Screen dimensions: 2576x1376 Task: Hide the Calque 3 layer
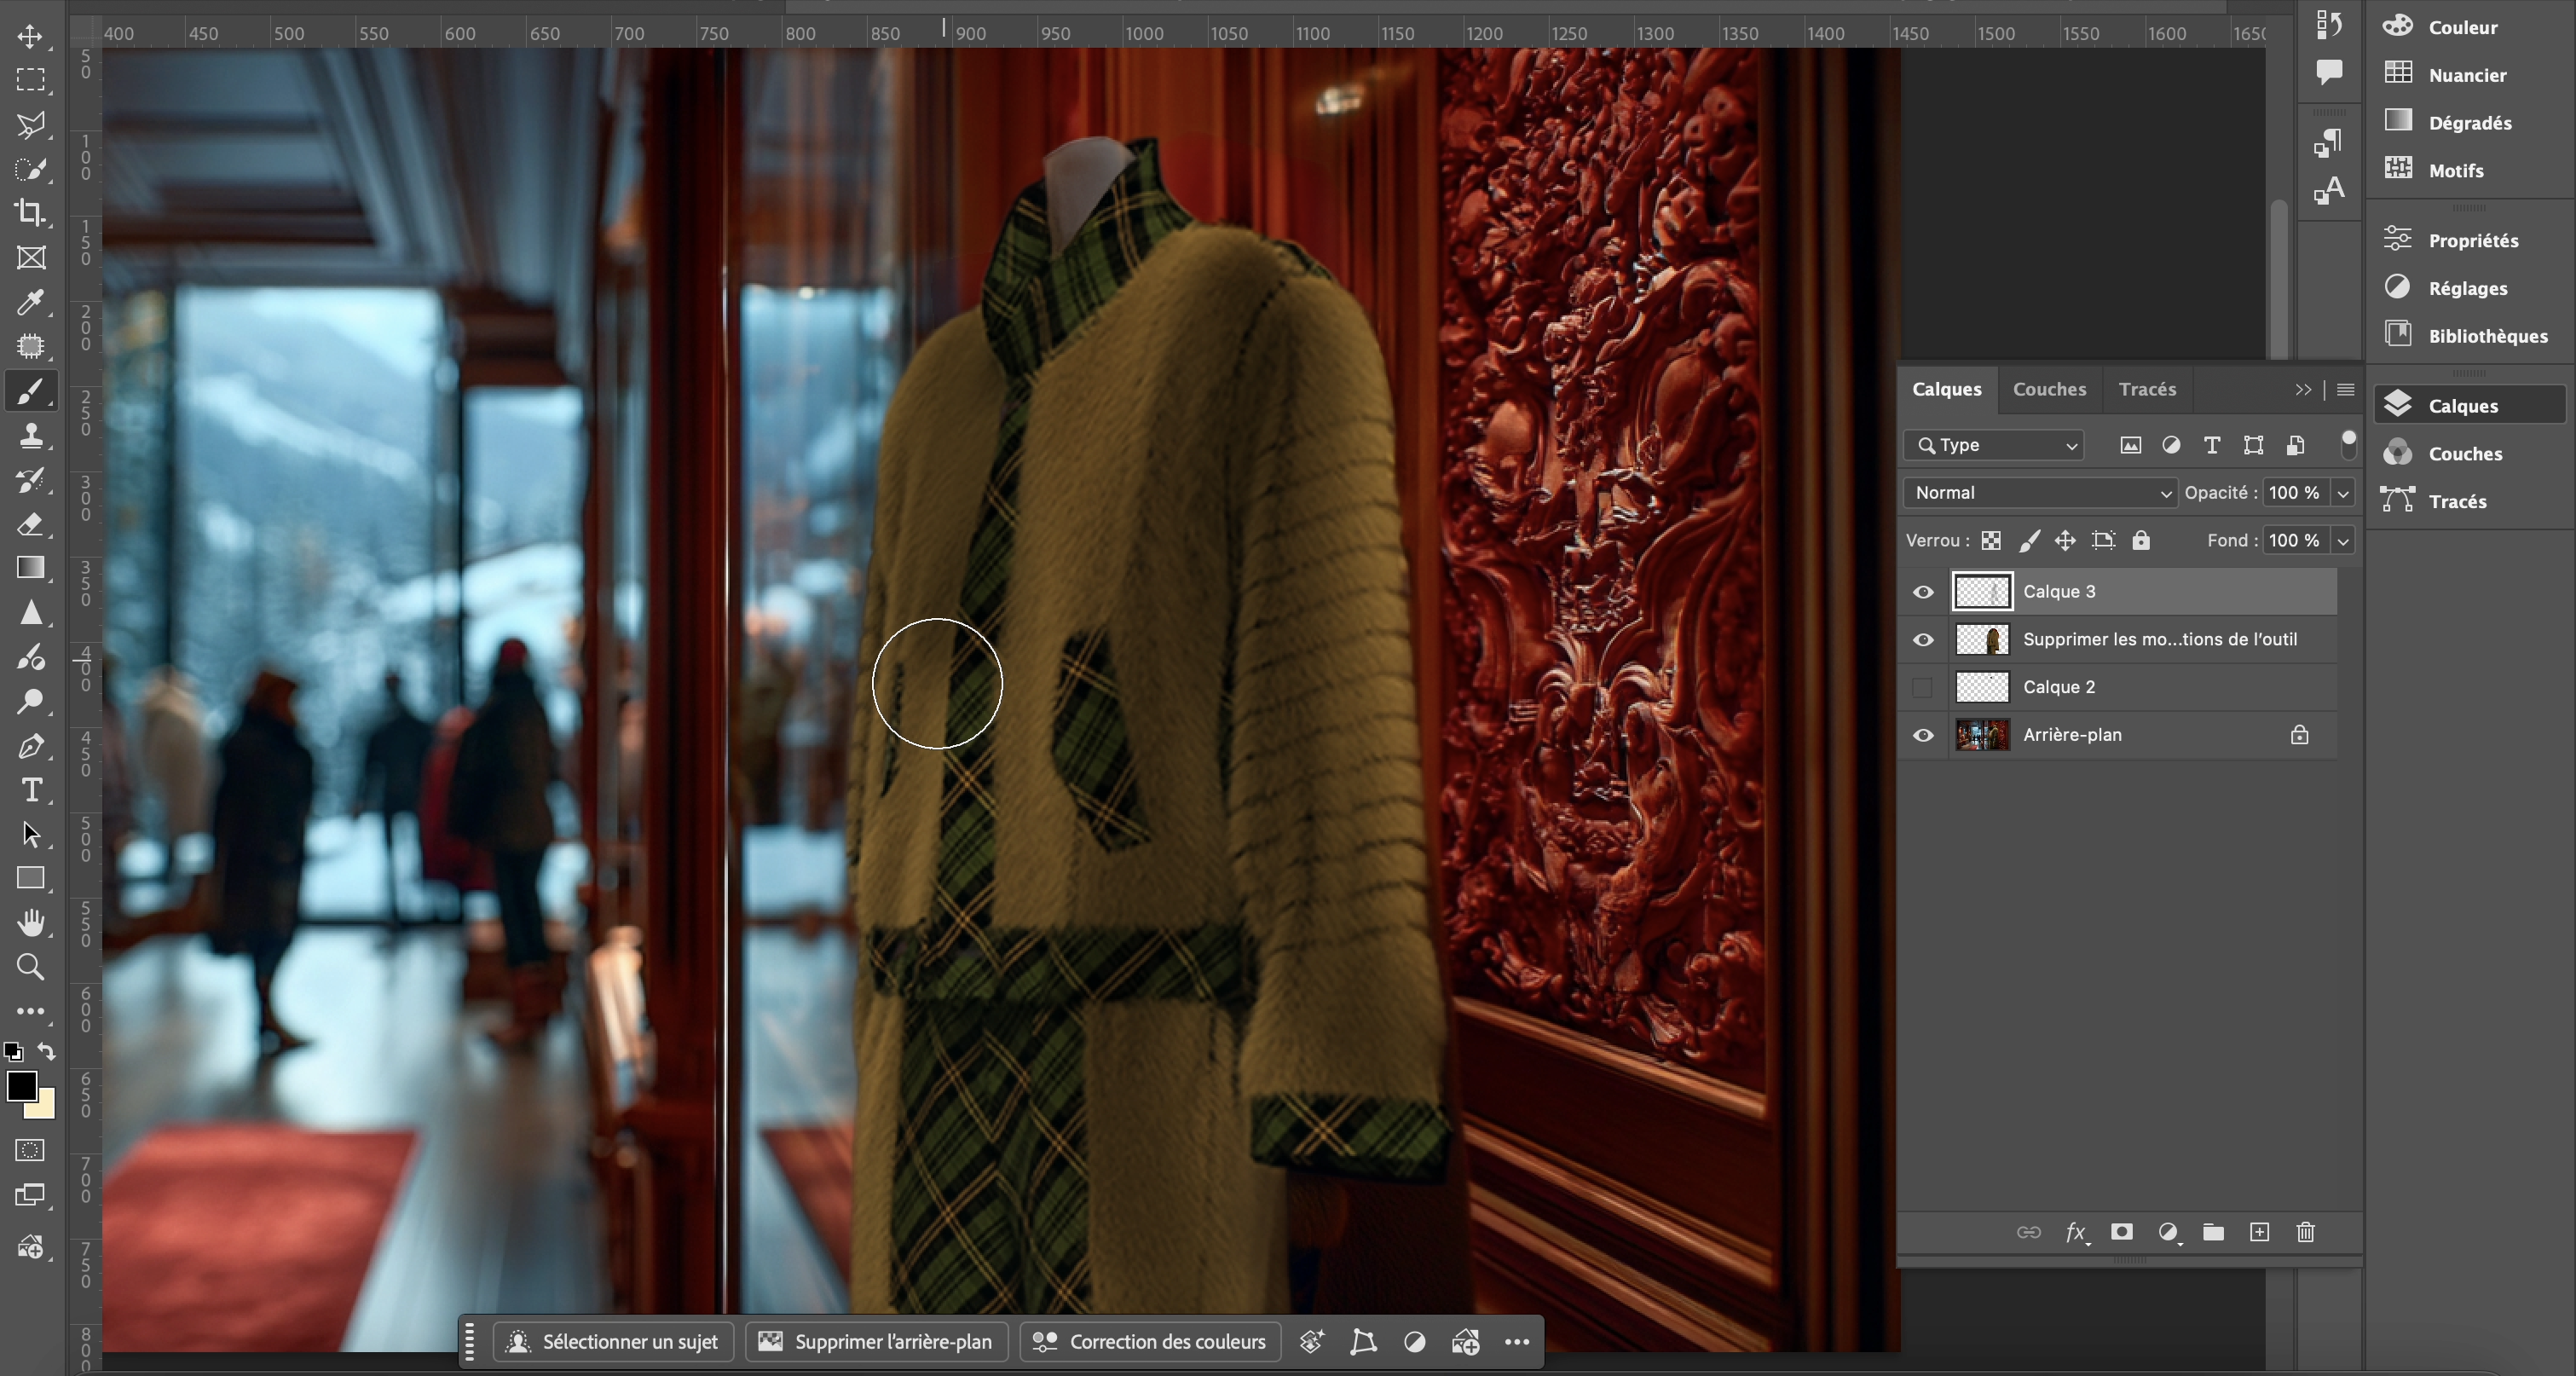pos(1922,592)
